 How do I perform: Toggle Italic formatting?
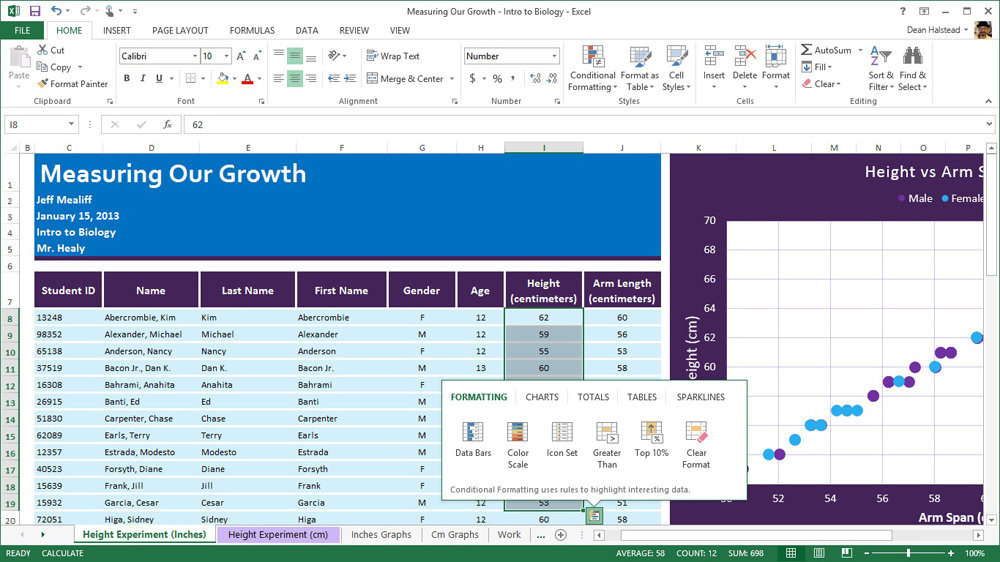coord(143,78)
